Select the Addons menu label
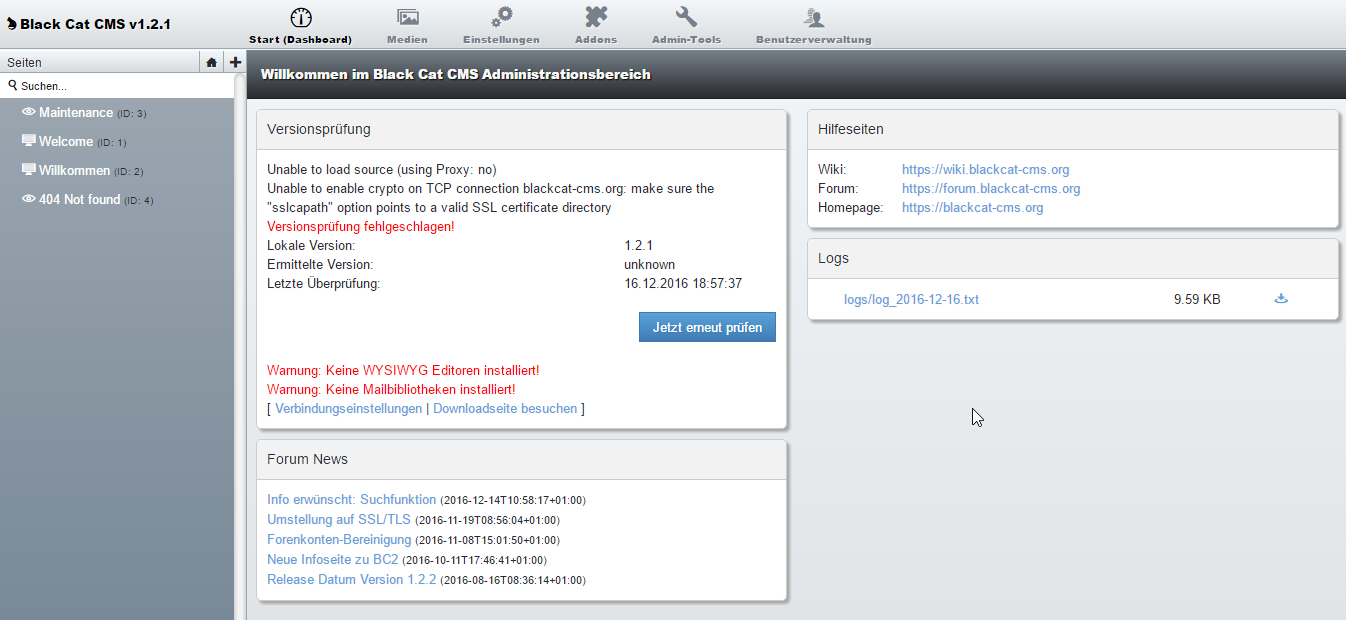 (596, 40)
